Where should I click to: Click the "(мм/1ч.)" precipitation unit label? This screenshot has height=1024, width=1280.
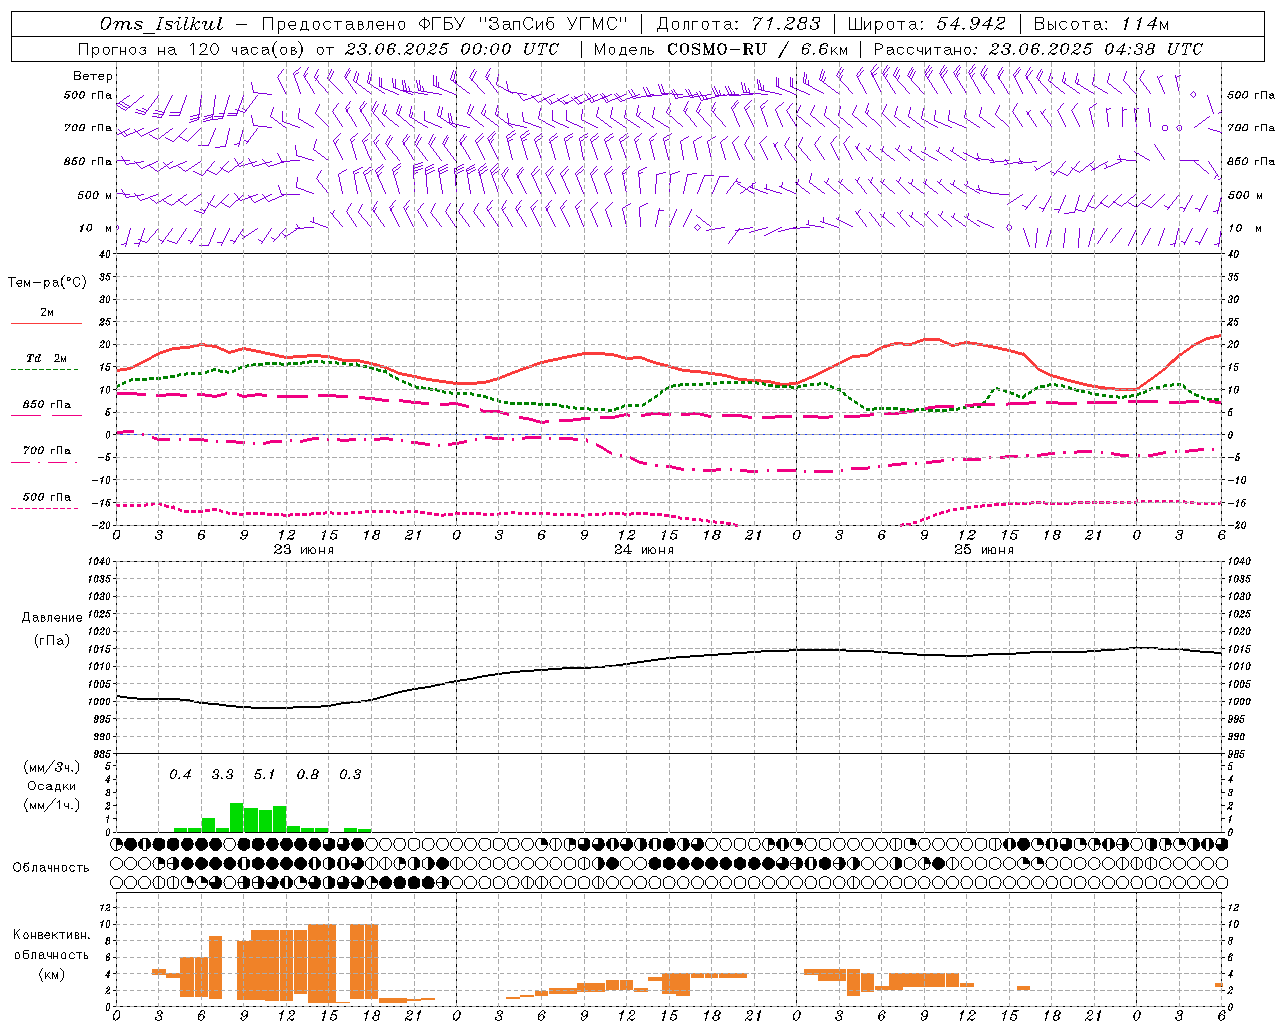coord(52,805)
